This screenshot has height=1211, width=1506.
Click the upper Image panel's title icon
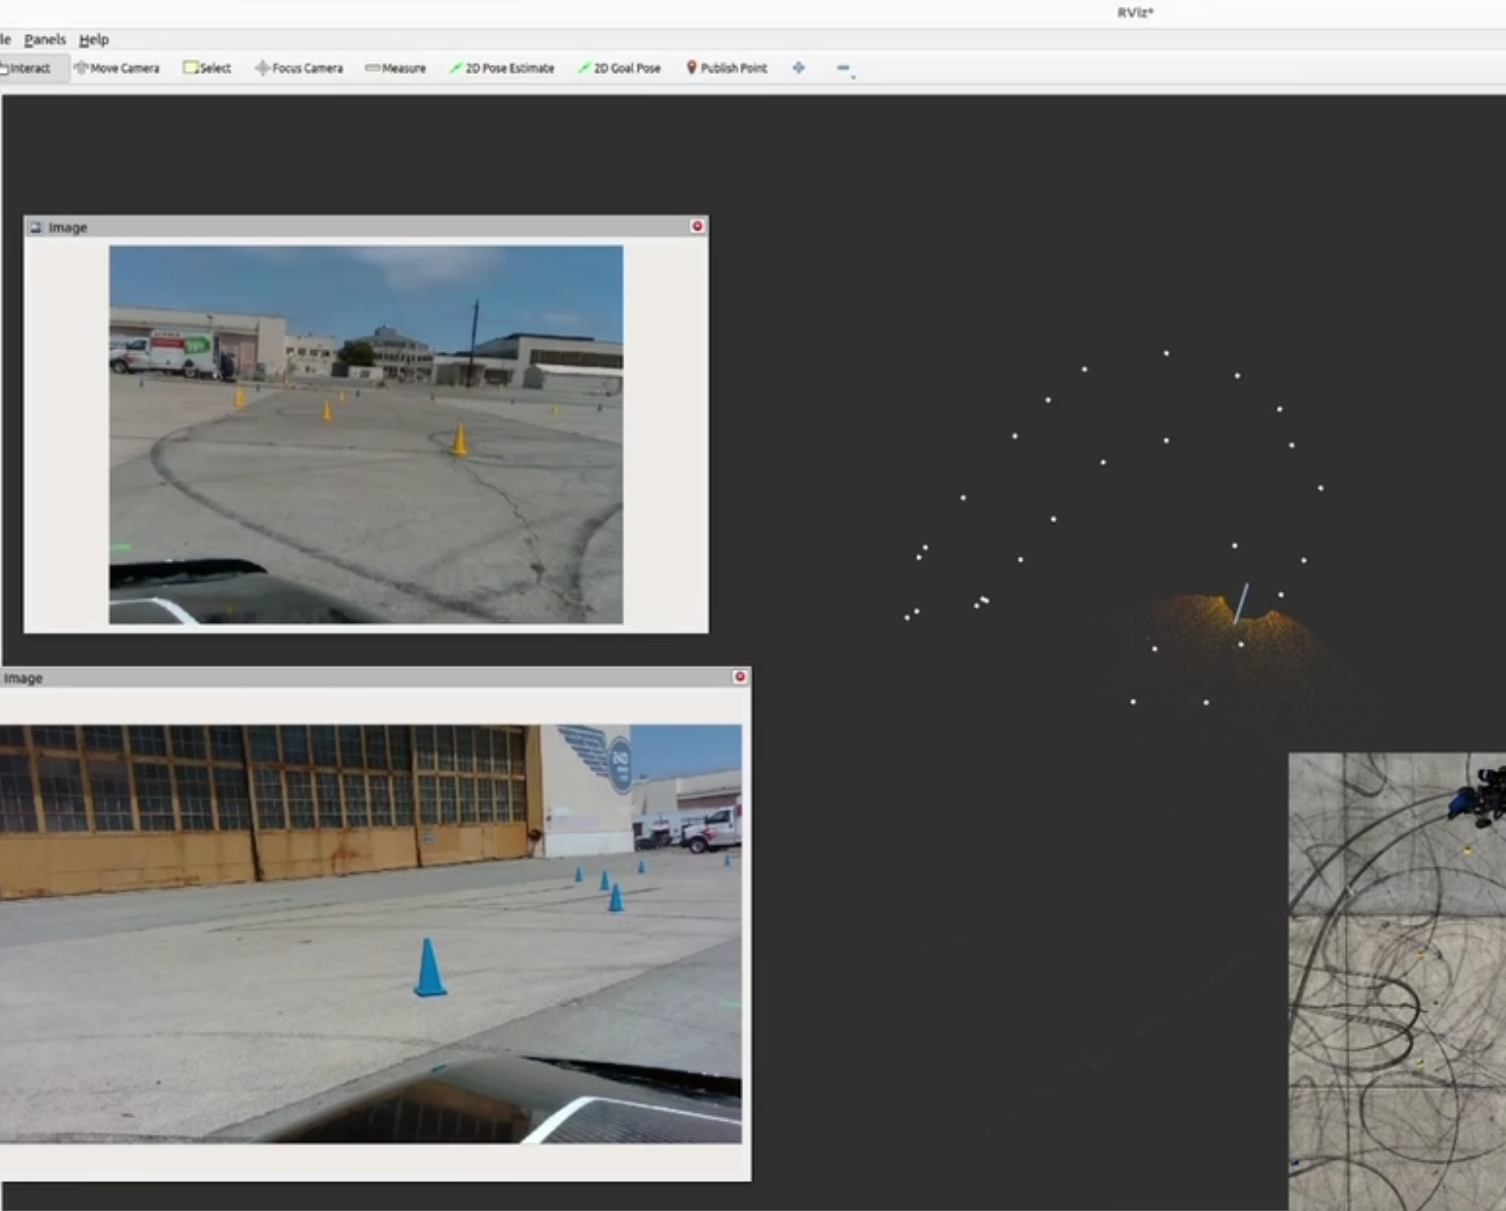(36, 228)
